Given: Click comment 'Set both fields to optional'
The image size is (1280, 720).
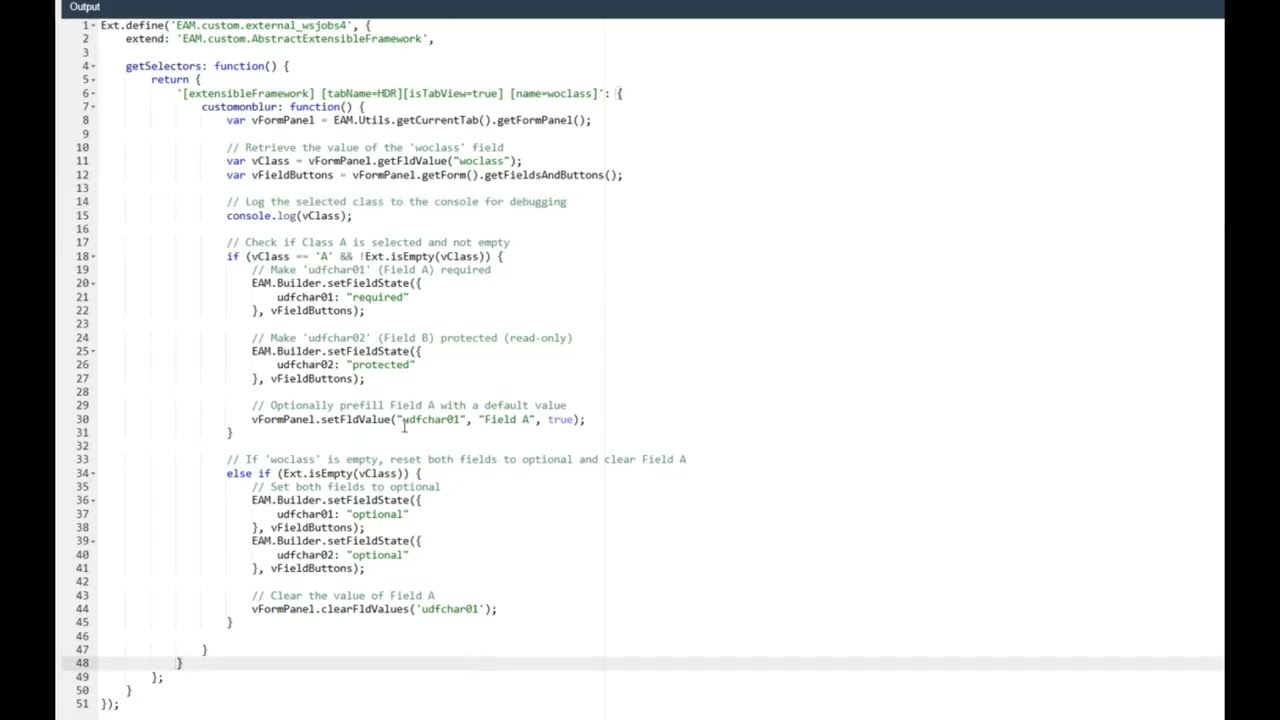Looking at the screenshot, I should (x=346, y=487).
